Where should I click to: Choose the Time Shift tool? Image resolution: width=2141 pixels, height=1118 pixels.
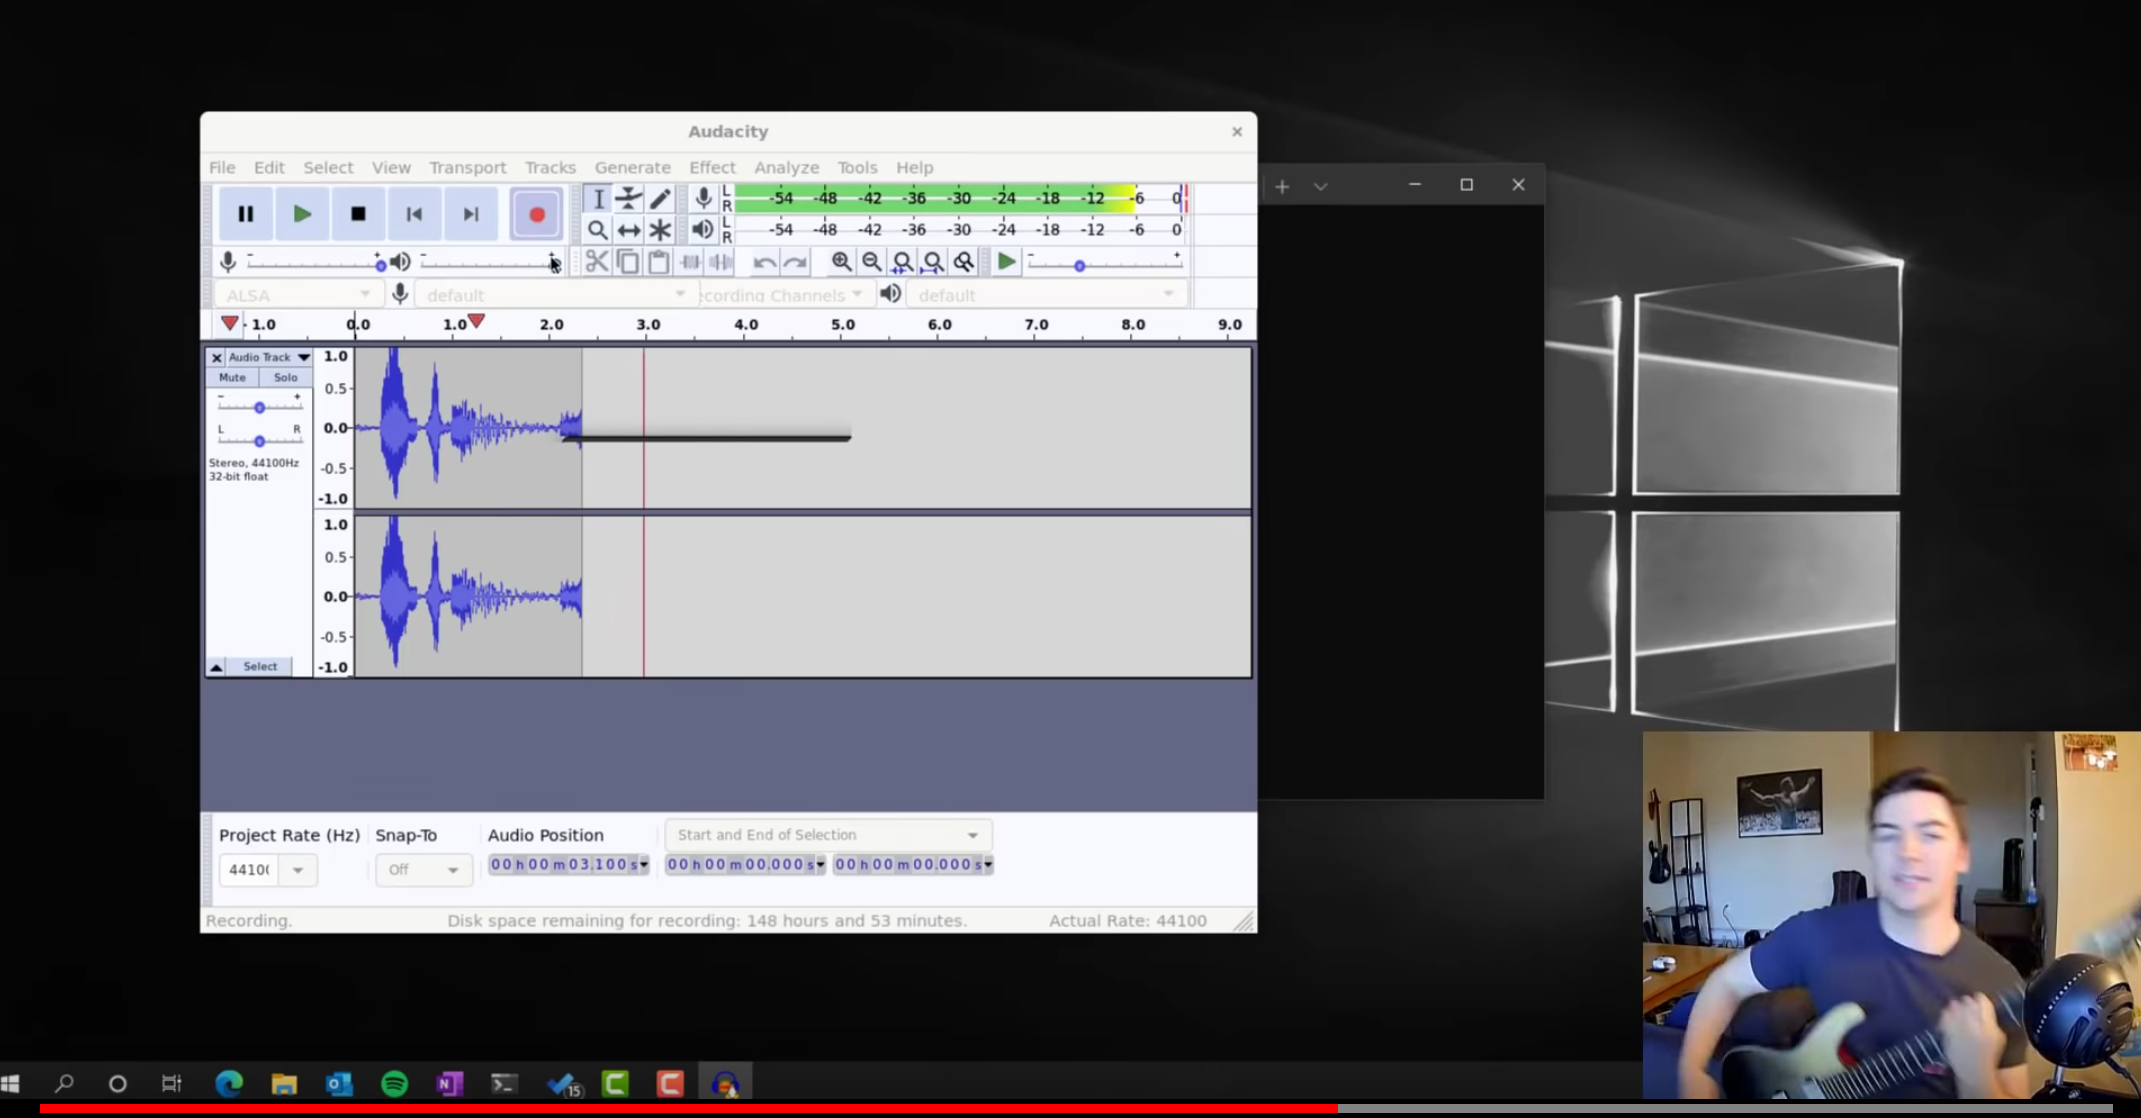point(628,230)
